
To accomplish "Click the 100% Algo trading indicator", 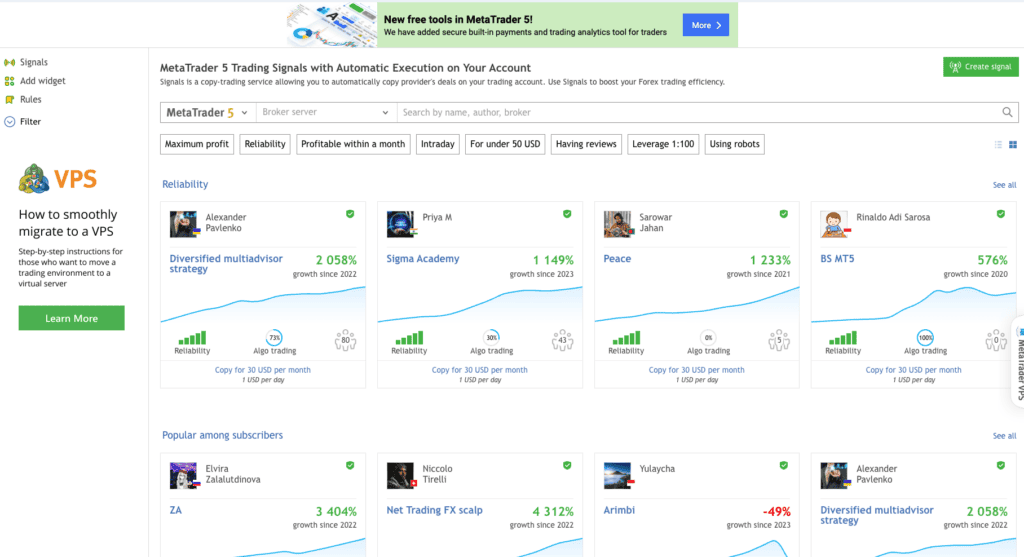I will 925,338.
